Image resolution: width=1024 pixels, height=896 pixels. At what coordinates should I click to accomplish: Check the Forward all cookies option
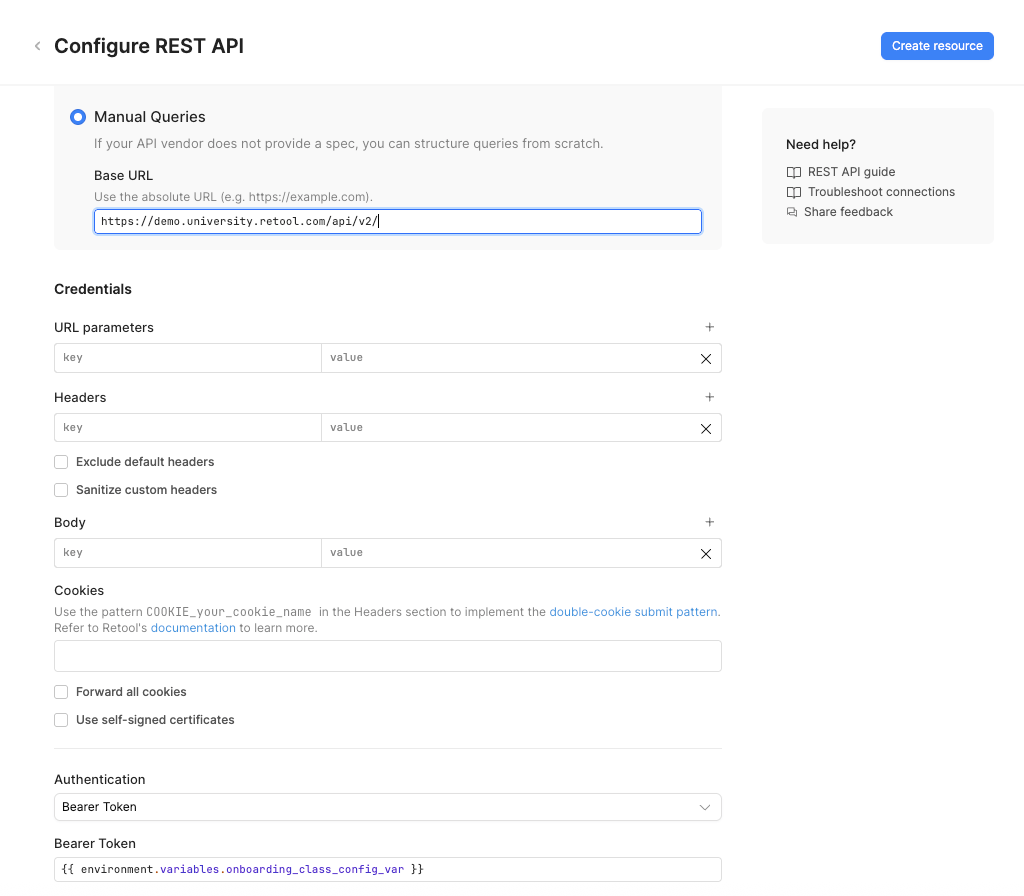coord(62,692)
